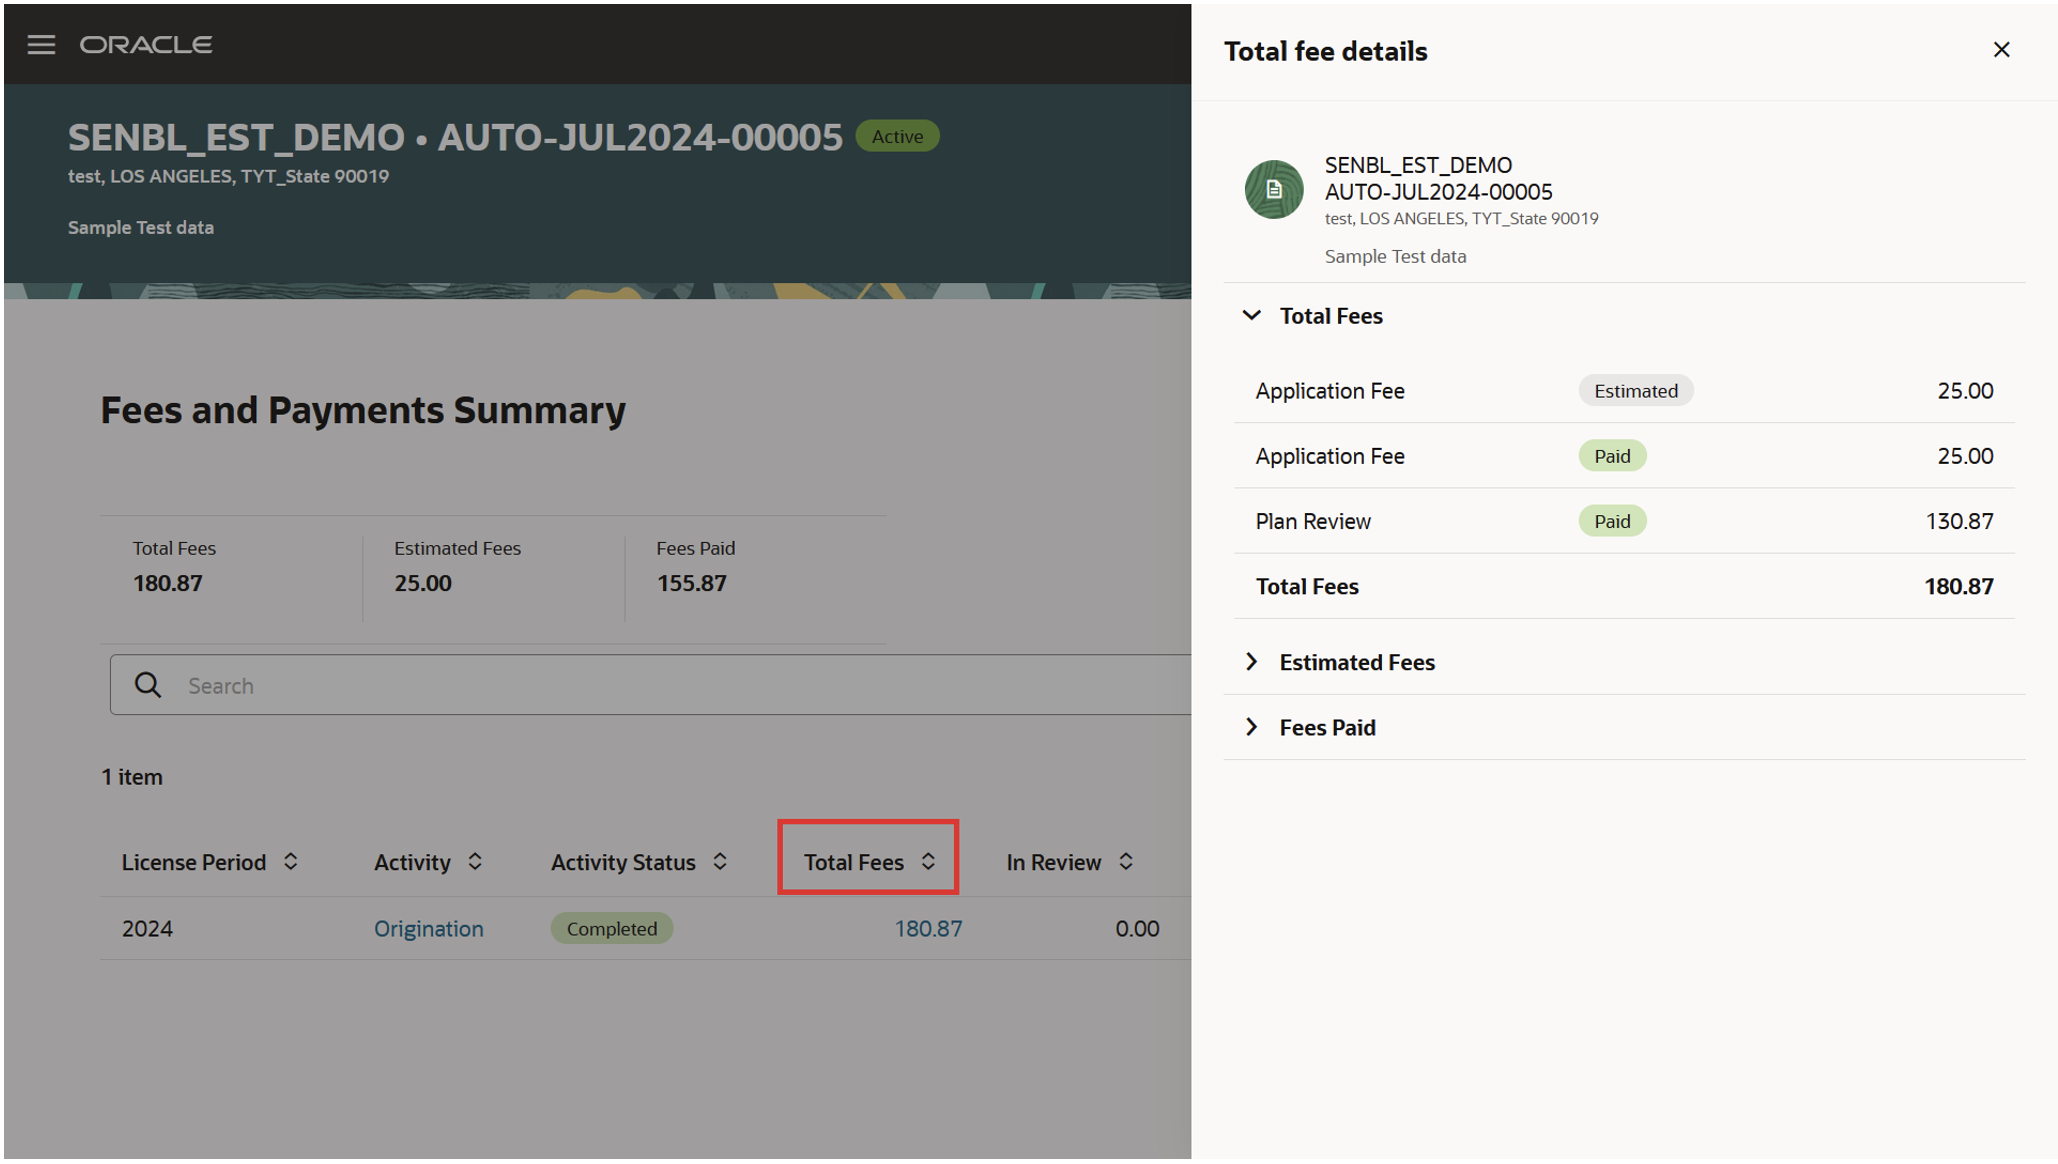Sort by Total Fees column arrows

point(928,862)
